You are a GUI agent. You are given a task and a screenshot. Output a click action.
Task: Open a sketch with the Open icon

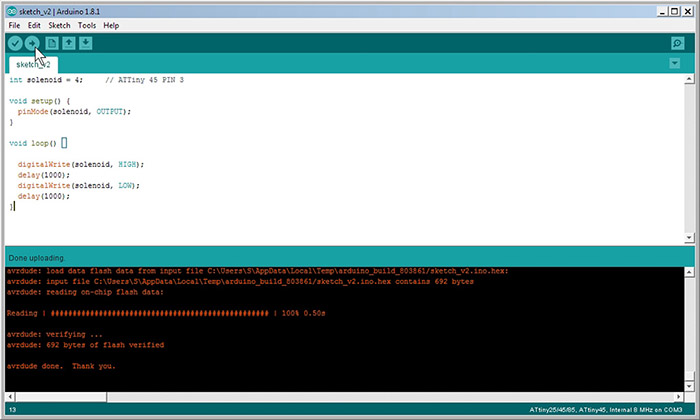pyautogui.click(x=69, y=43)
